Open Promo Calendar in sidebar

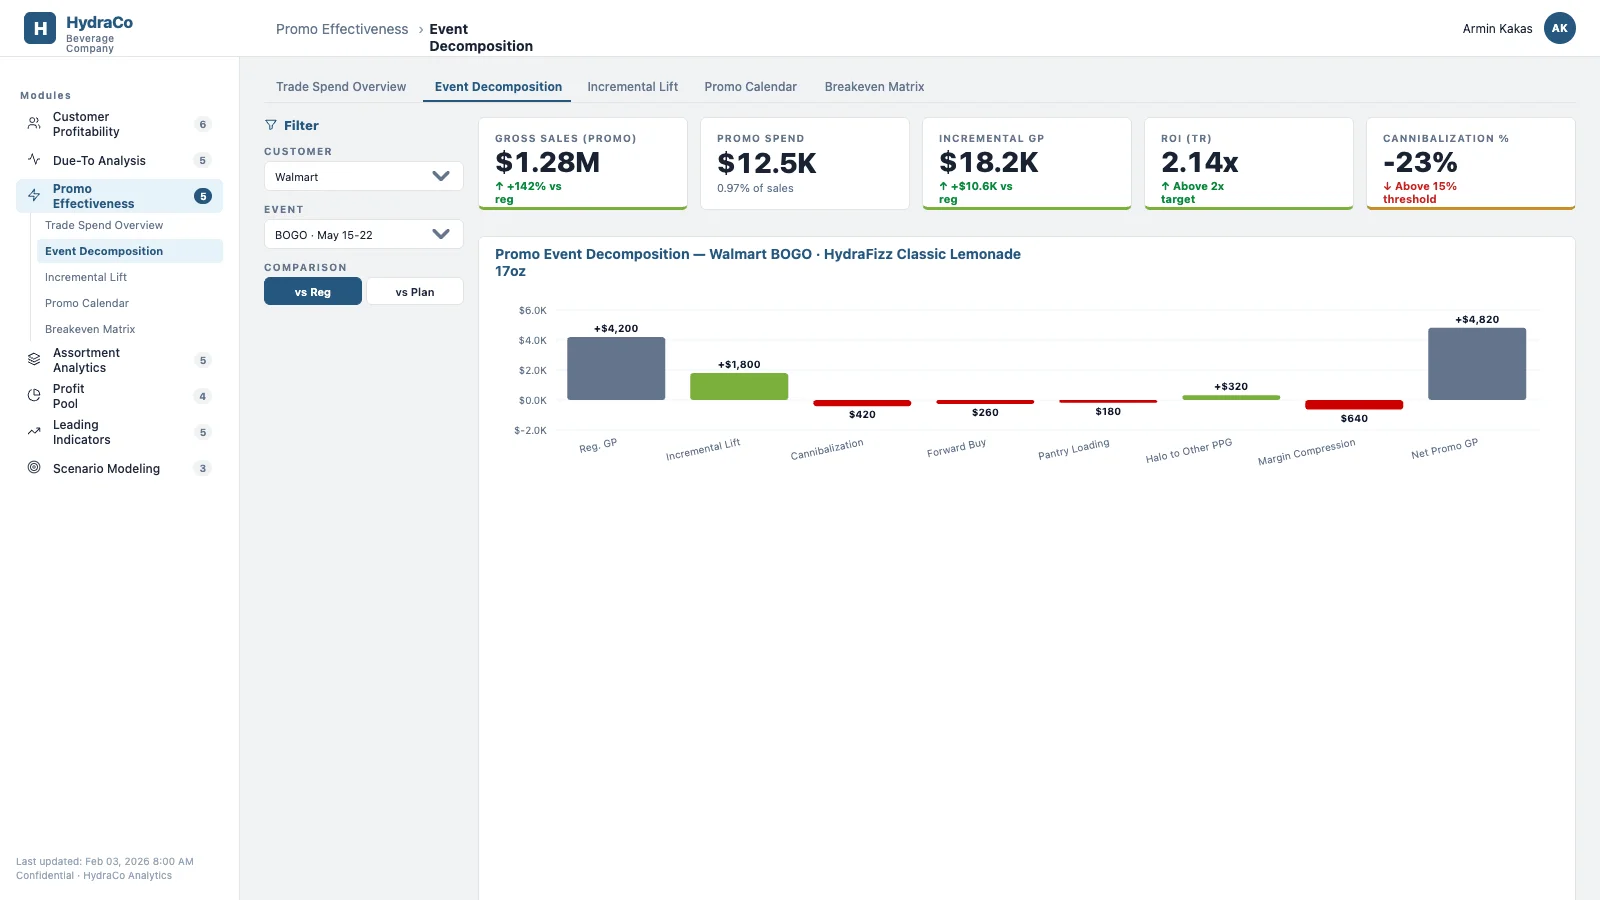coord(130,303)
